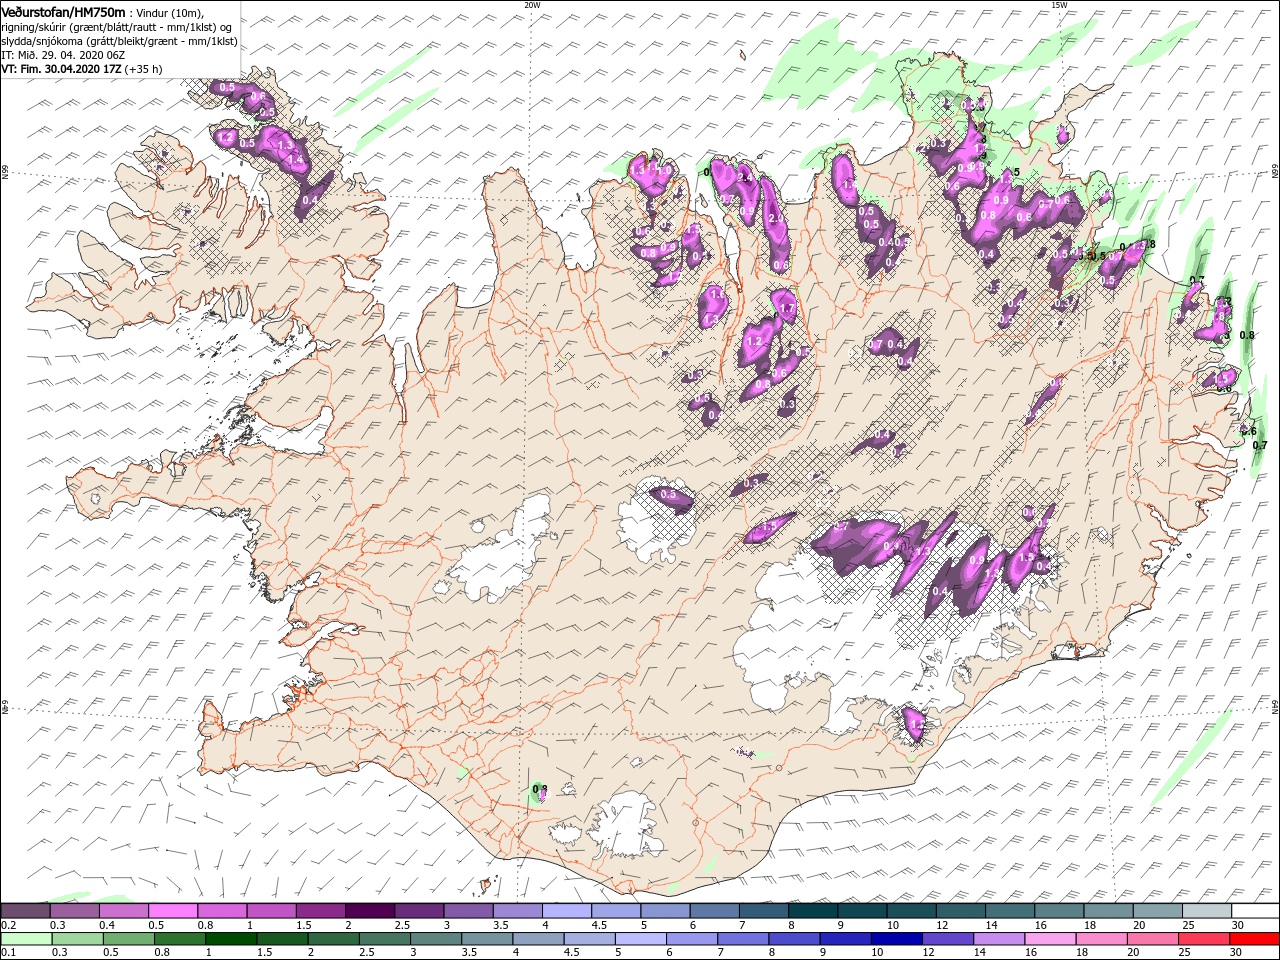Viewport: 1280px width, 960px height.
Task: Pick the 3.5–4 grey-blue swatch, lower legend
Action: pos(485,939)
